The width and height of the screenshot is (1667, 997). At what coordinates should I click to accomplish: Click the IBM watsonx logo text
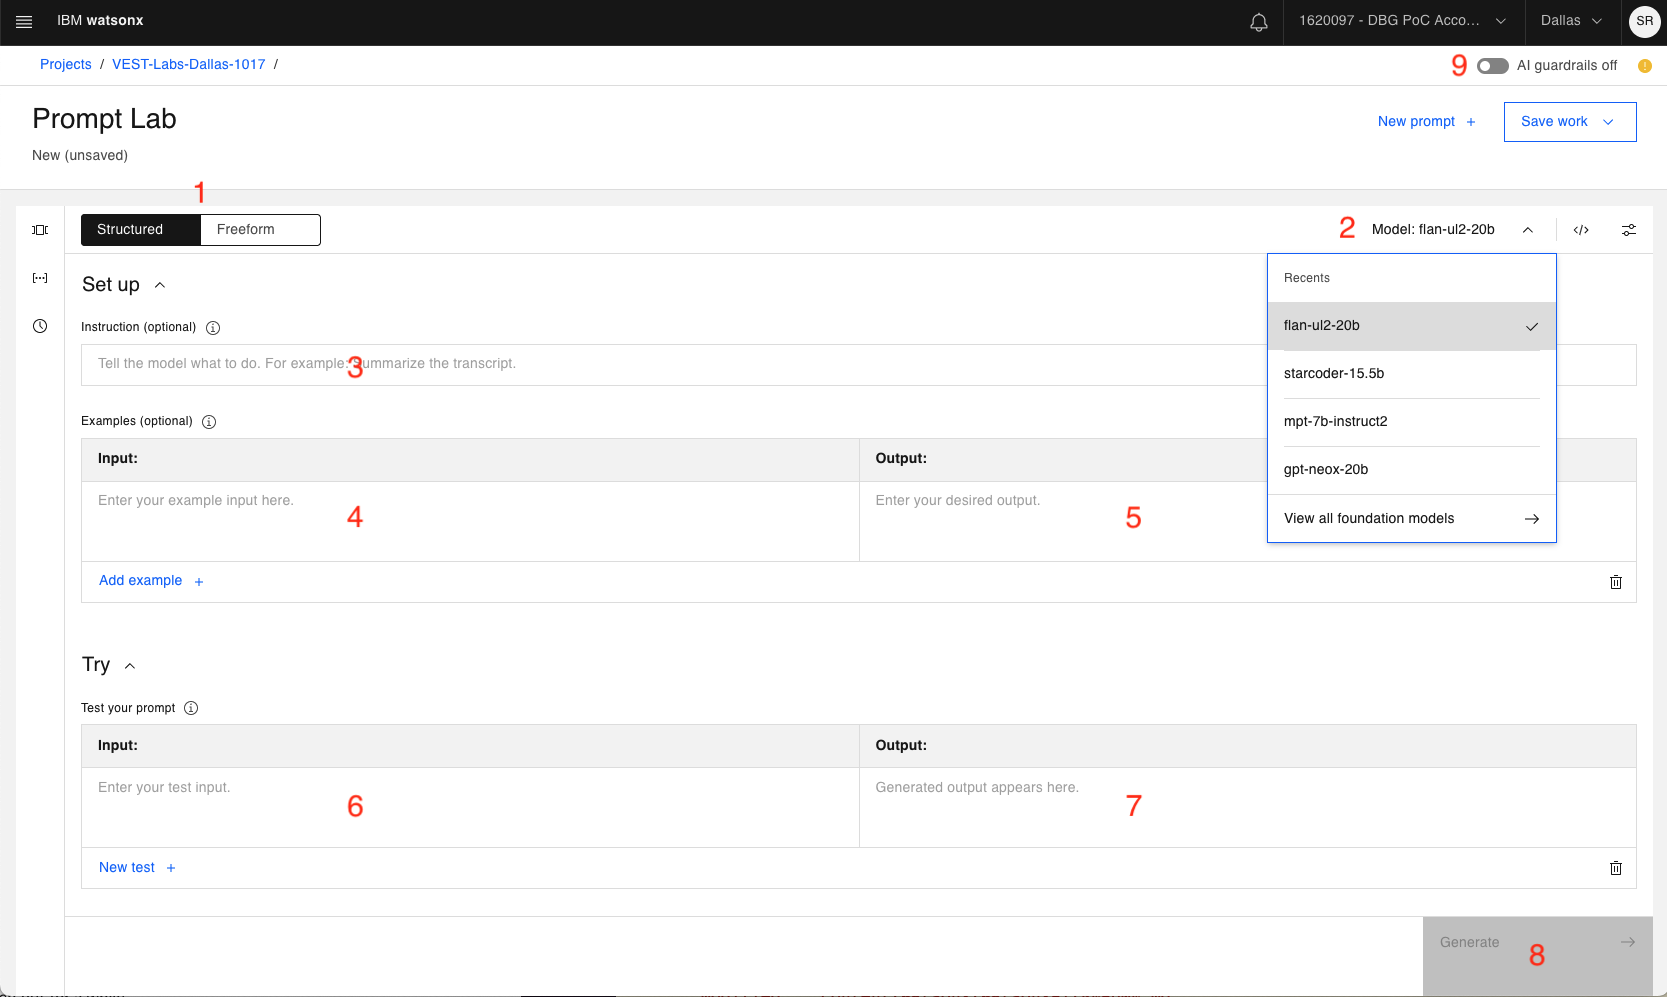100,21
